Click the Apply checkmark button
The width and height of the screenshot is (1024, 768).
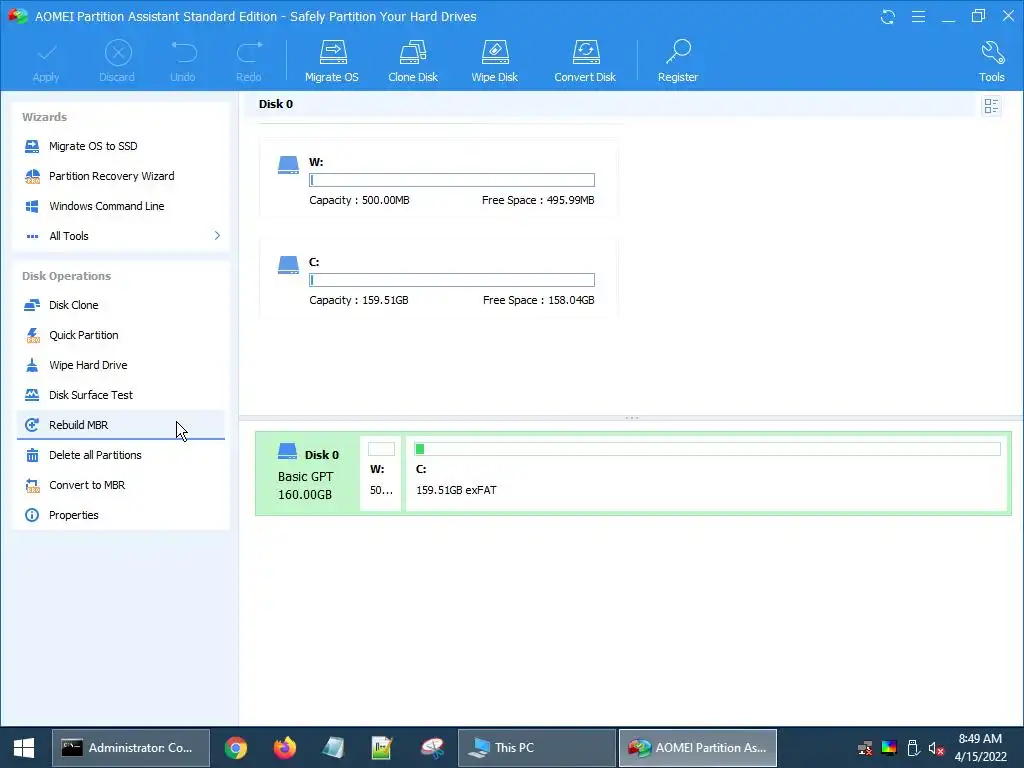tap(46, 61)
